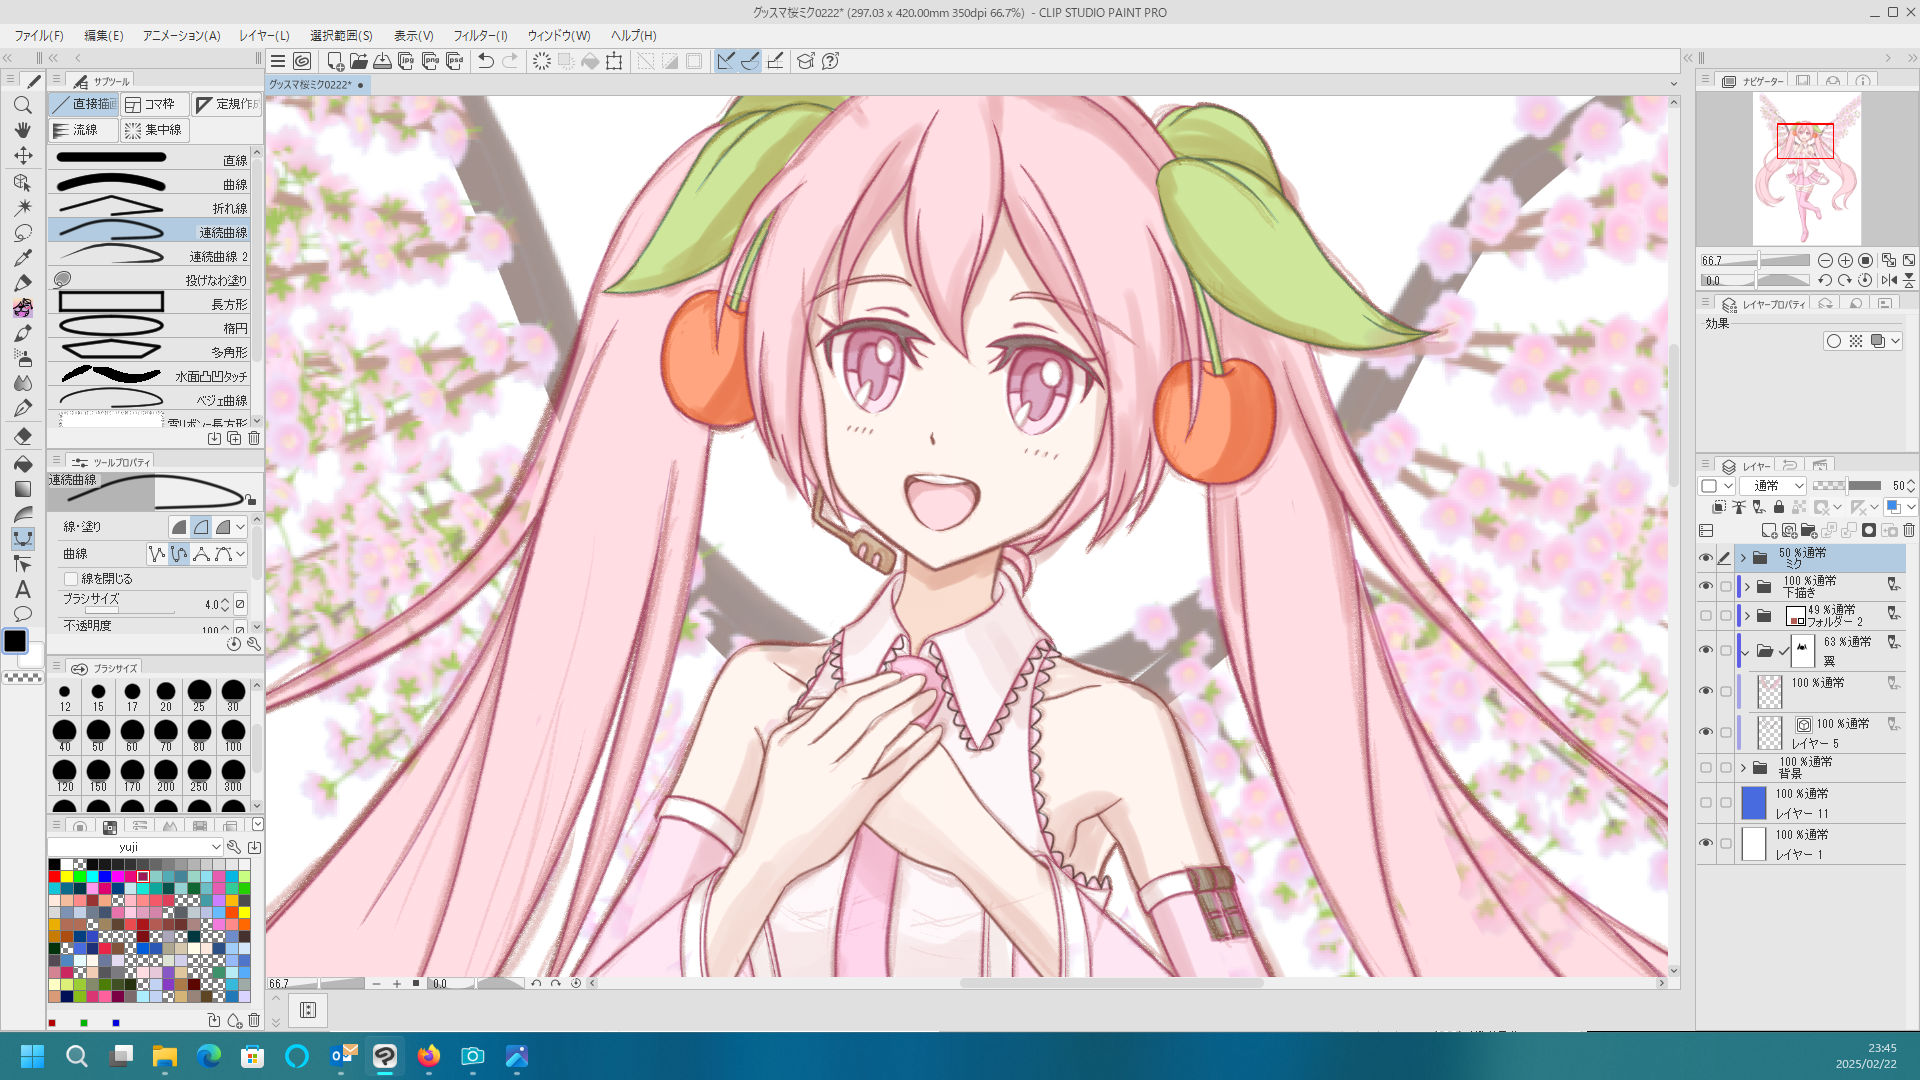Select the 流線 tool group
This screenshot has width=1920, height=1080.
[84, 130]
